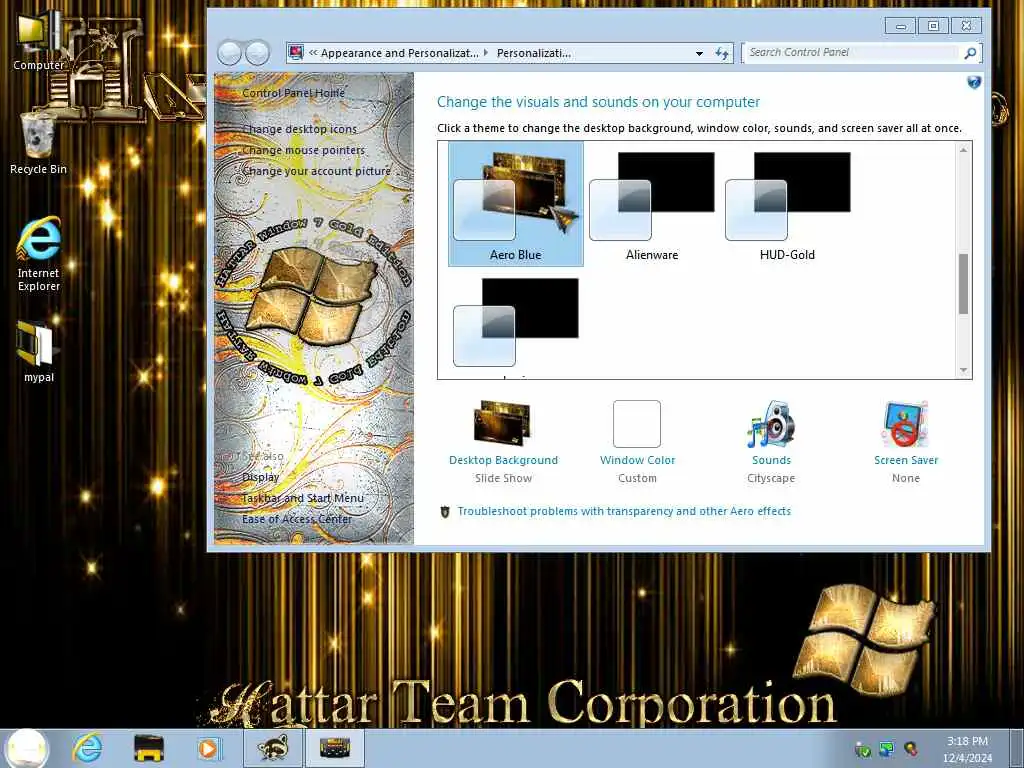Click the breadcrumb back chevrons in address bar

[x=313, y=53]
